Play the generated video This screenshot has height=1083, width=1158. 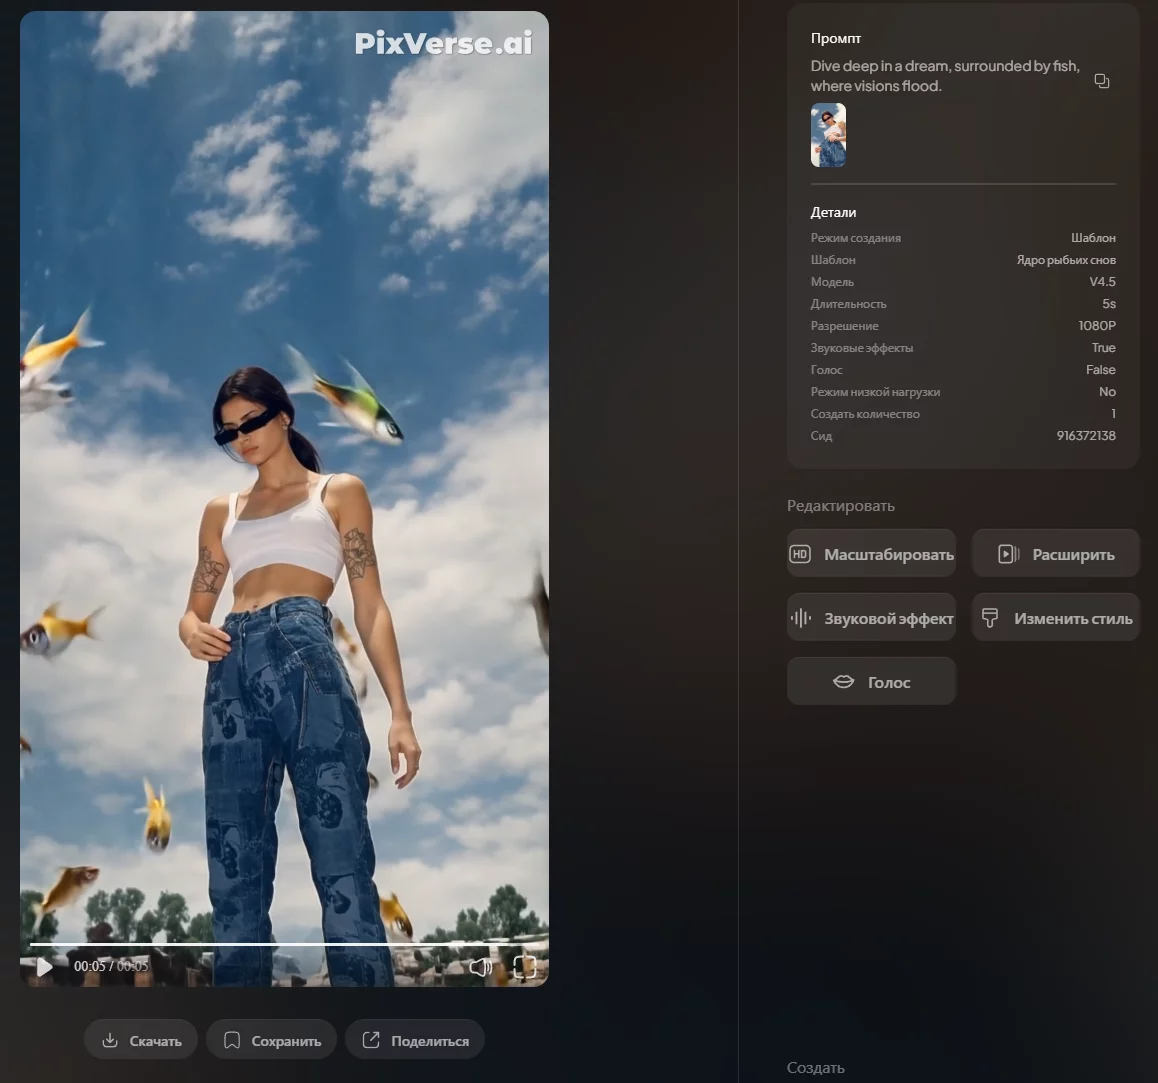(44, 967)
